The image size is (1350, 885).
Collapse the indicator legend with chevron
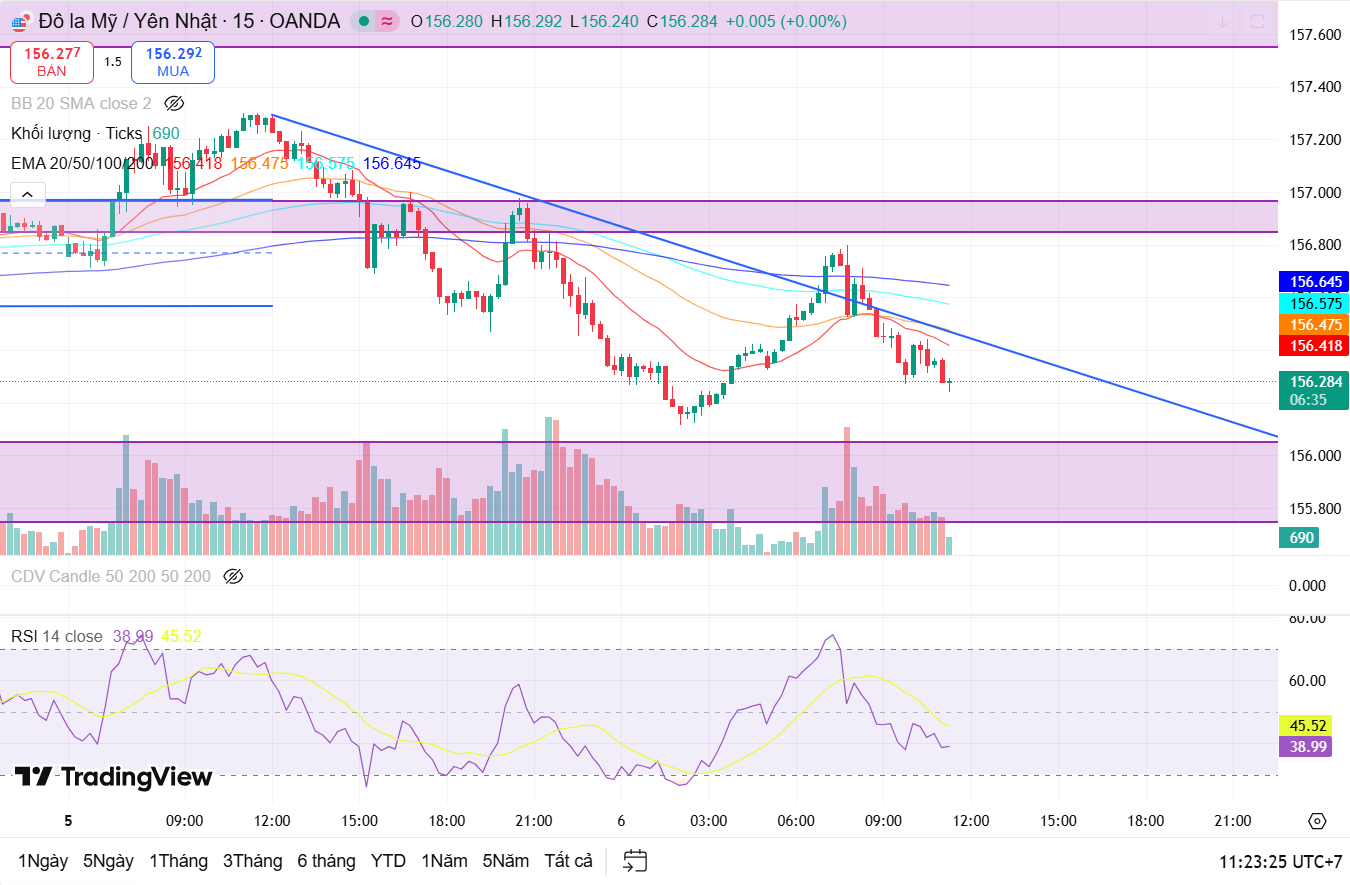27,194
